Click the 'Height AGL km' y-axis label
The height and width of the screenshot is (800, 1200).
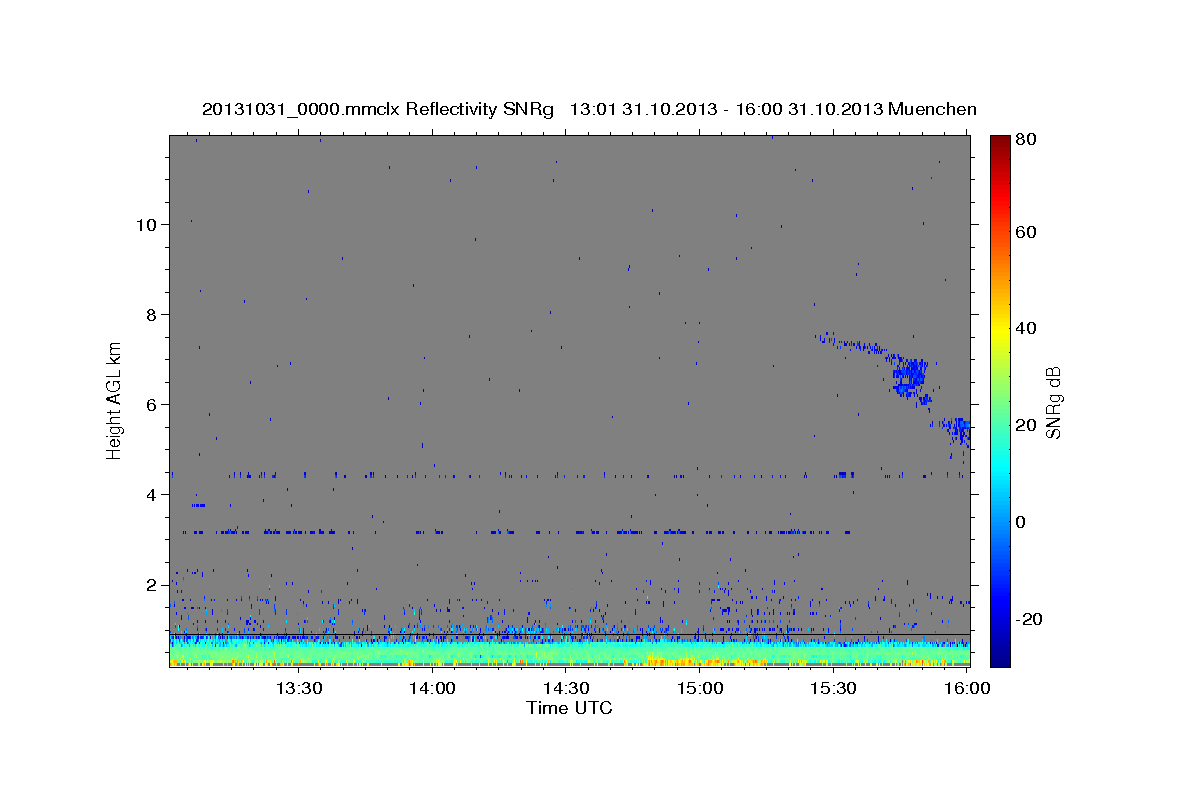[x=115, y=399]
